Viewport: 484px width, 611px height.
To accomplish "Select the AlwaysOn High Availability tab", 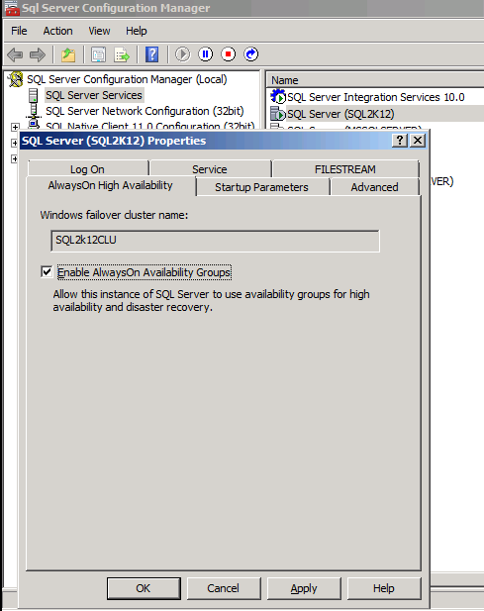I will click(x=110, y=185).
